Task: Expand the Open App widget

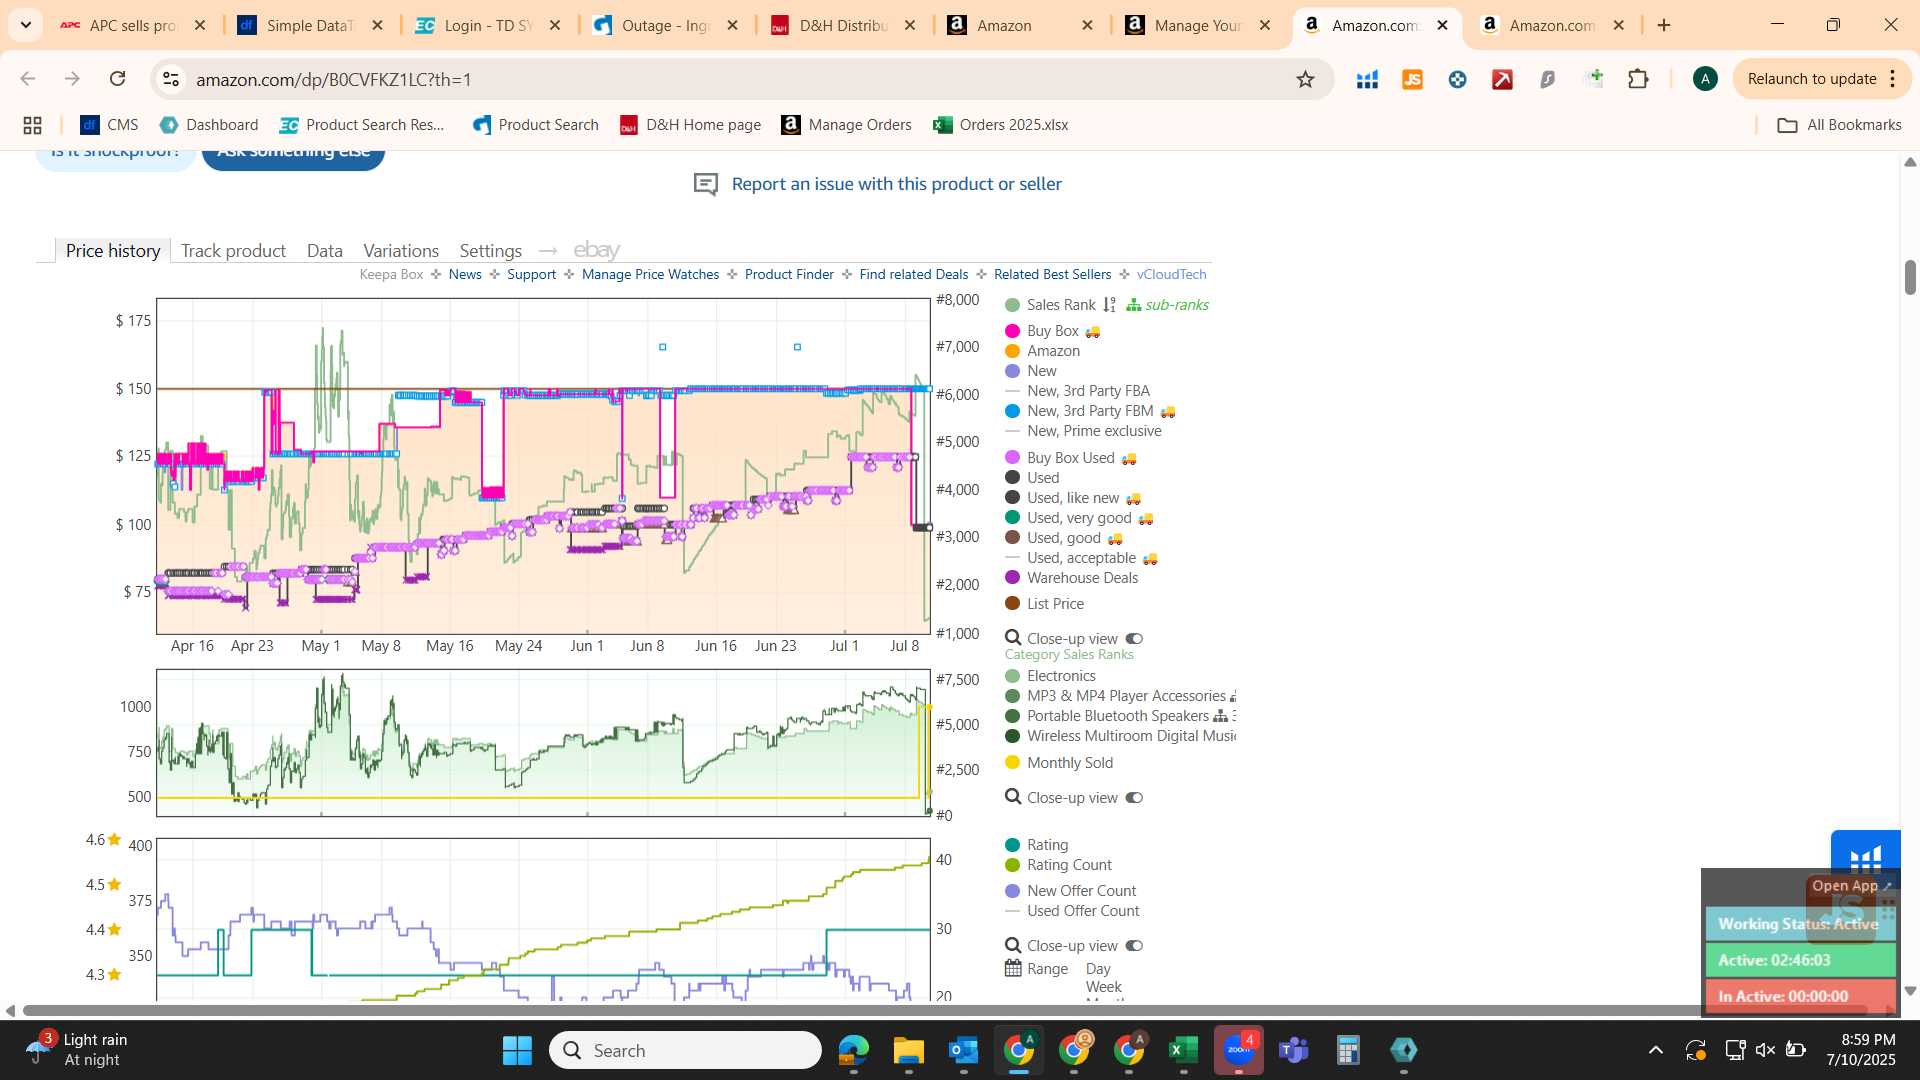Action: (x=1851, y=886)
